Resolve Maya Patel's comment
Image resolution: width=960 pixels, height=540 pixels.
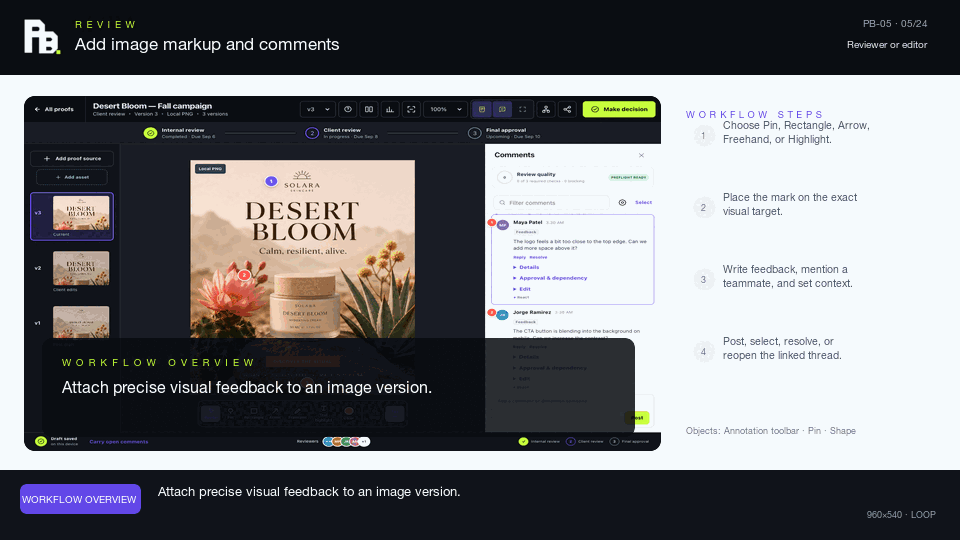point(538,257)
